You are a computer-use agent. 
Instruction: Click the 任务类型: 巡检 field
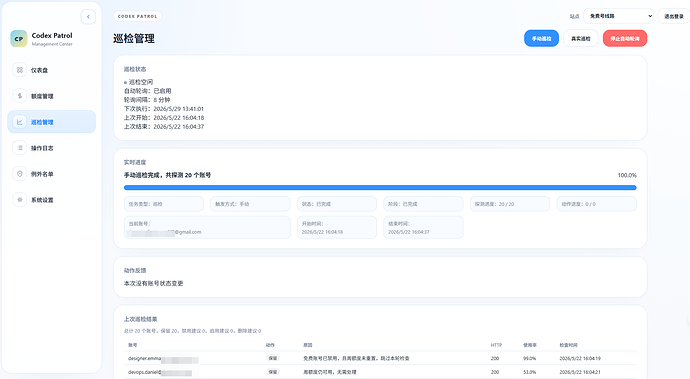tap(164, 204)
